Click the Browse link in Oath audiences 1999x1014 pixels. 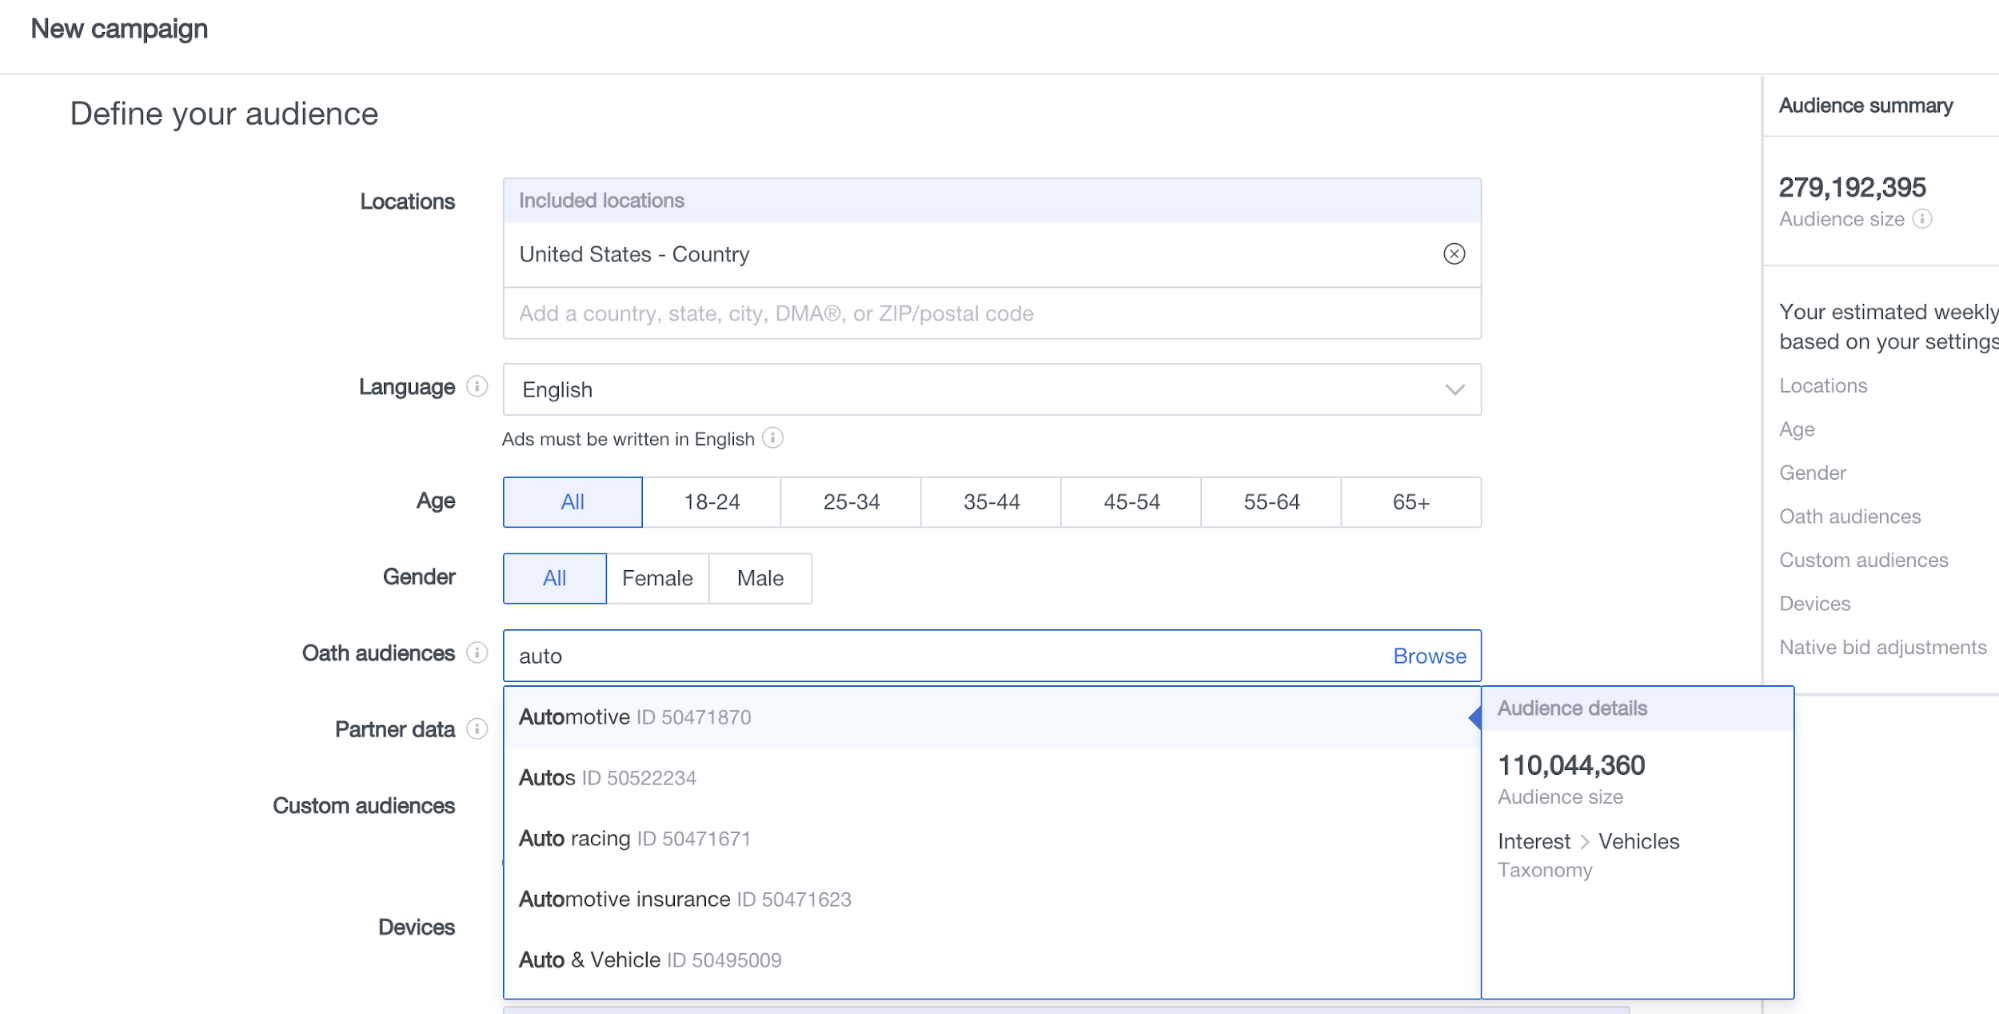1429,656
